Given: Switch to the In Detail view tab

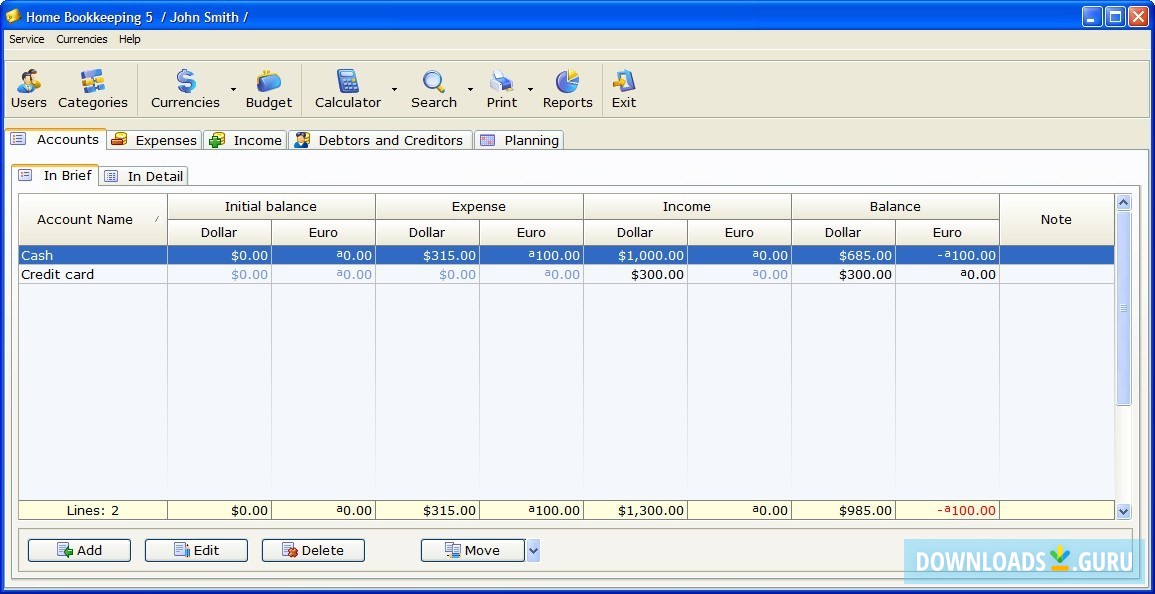Looking at the screenshot, I should click(143, 175).
